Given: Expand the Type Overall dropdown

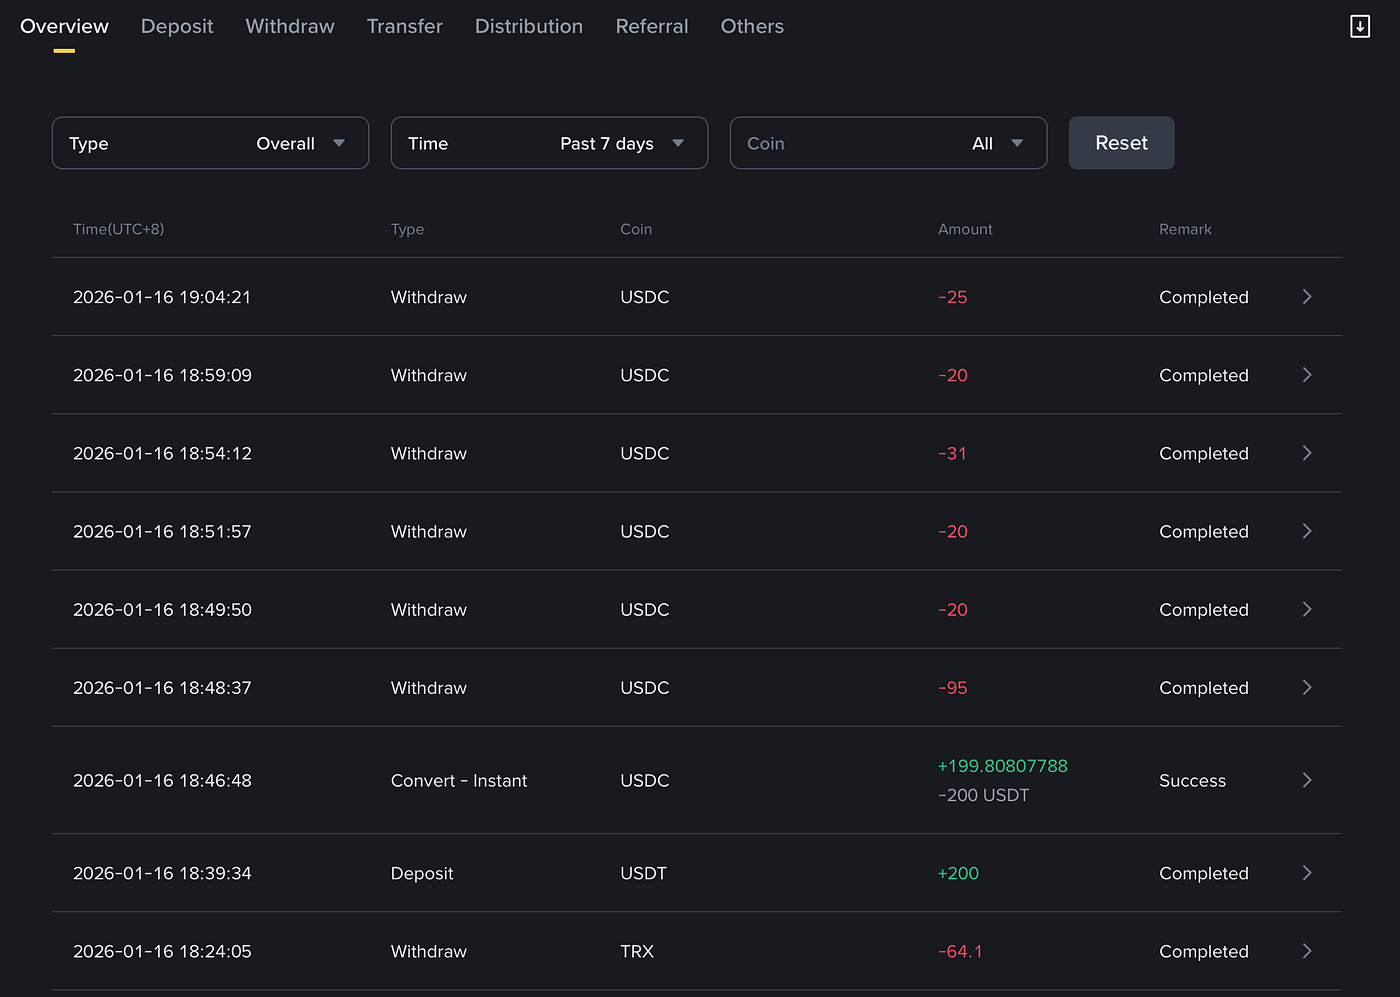Looking at the screenshot, I should (x=210, y=143).
